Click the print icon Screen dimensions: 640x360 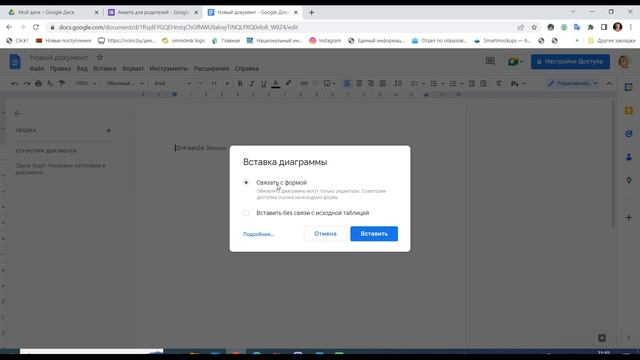38,84
